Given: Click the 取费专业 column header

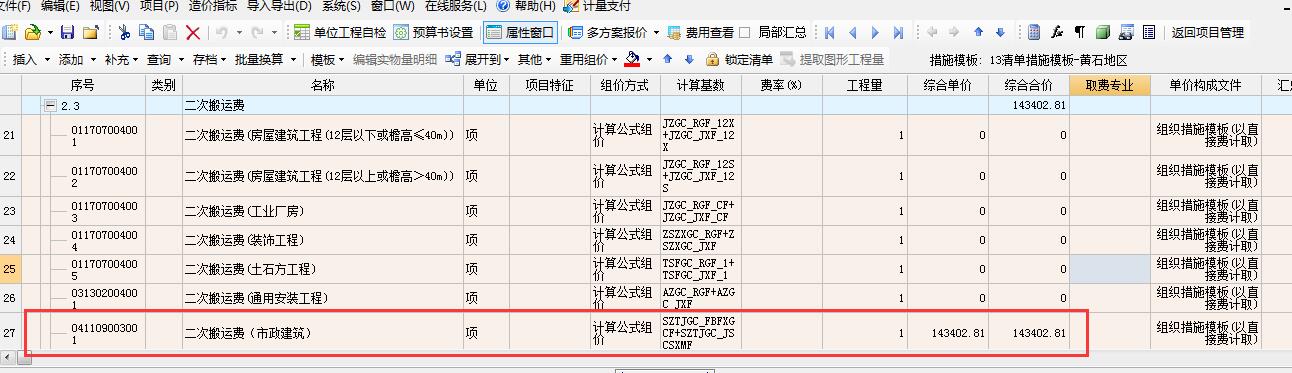Looking at the screenshot, I should (1110, 85).
